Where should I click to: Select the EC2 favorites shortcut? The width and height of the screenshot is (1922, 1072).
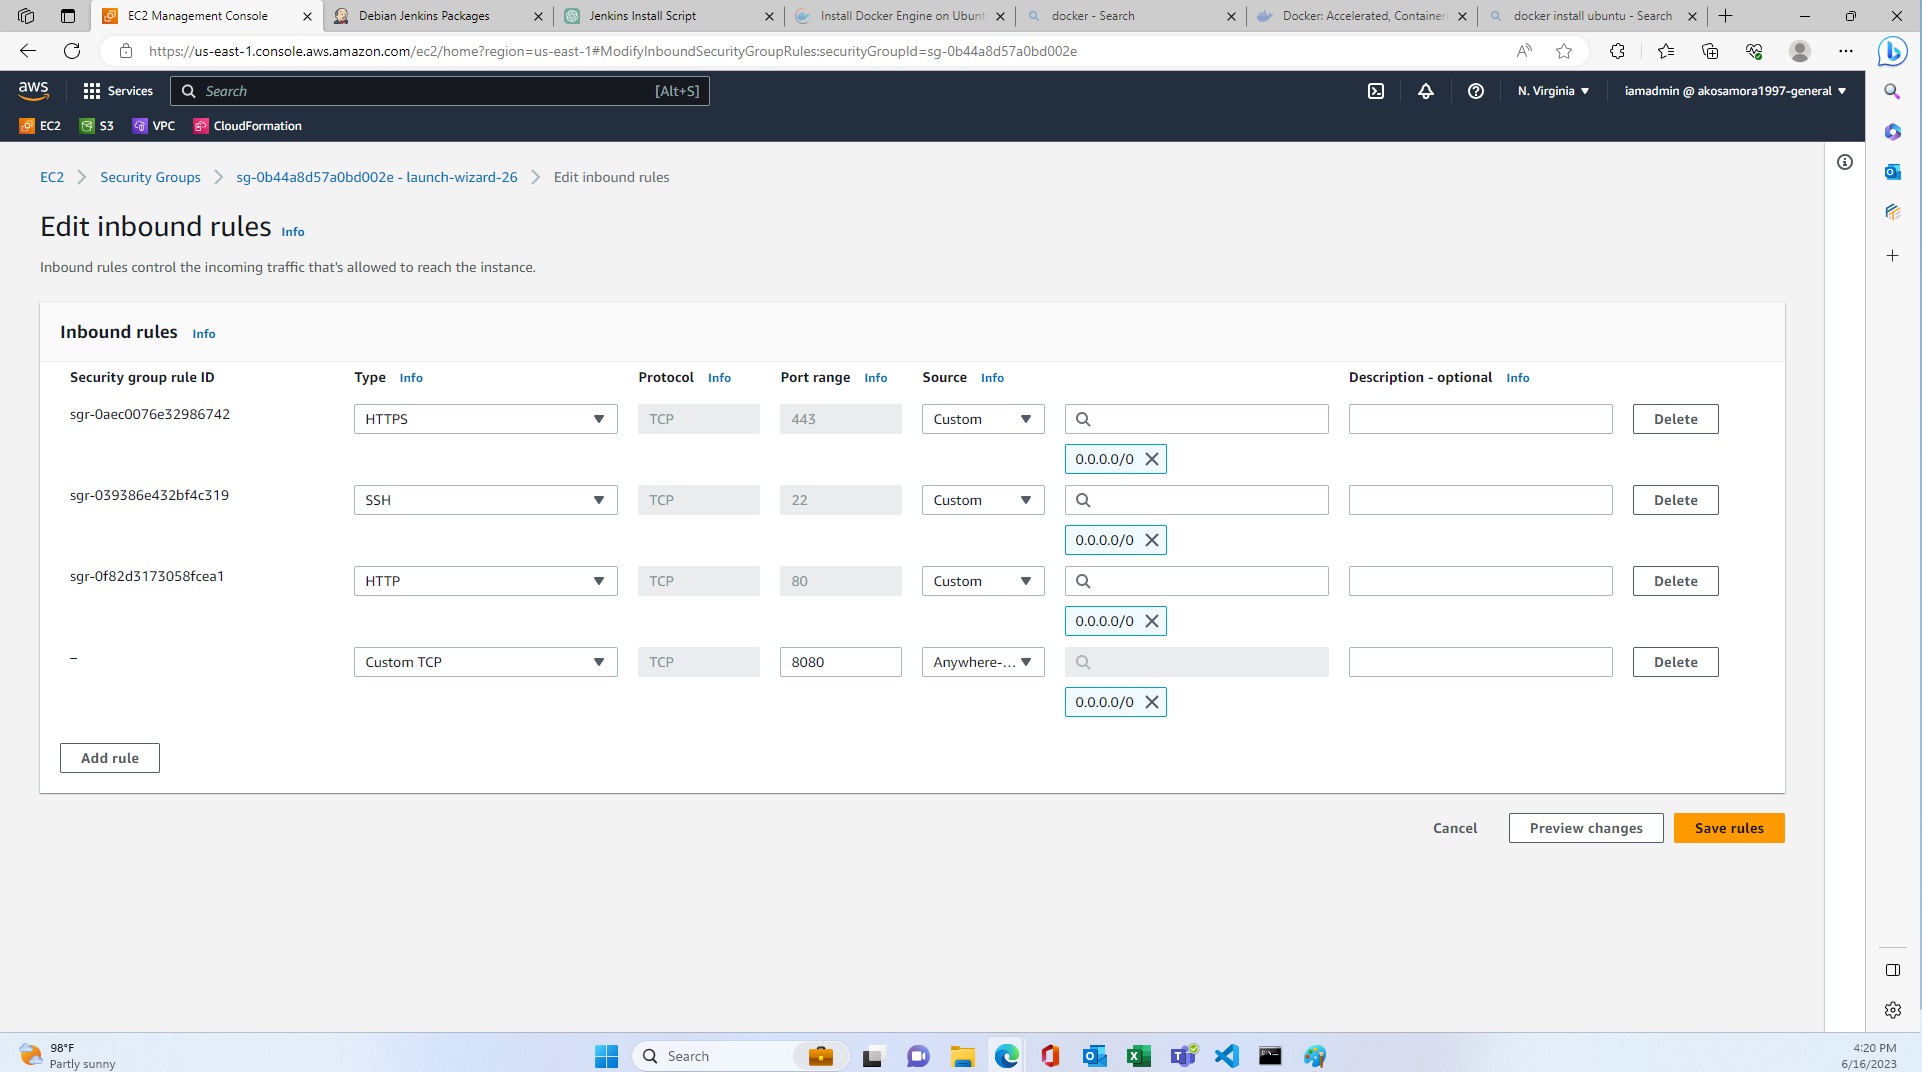(41, 126)
